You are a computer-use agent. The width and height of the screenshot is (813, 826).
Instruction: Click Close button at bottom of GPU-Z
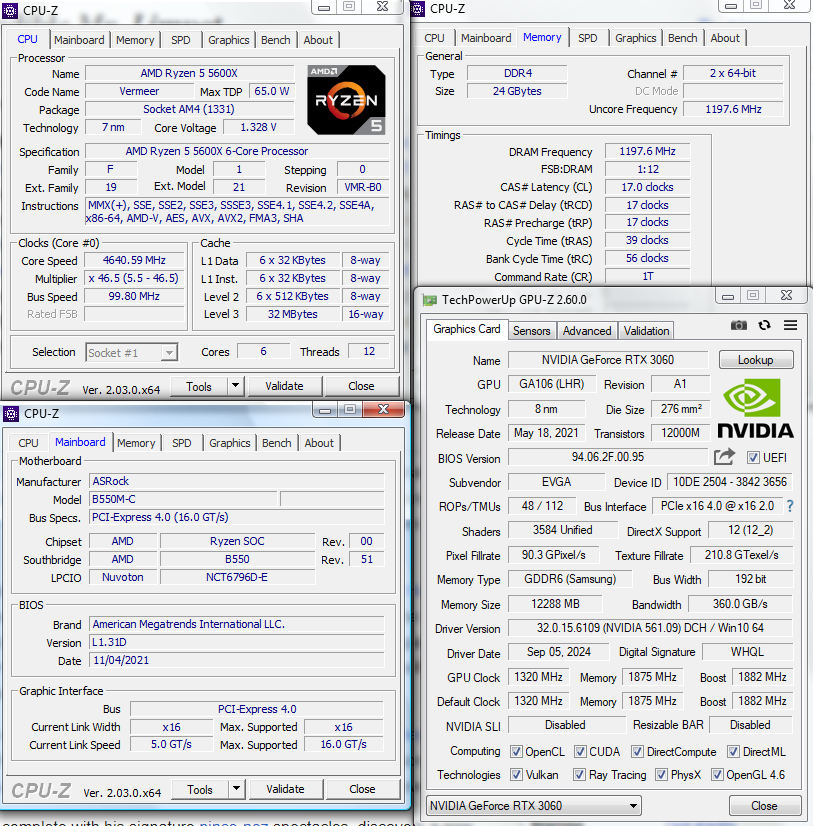764,805
